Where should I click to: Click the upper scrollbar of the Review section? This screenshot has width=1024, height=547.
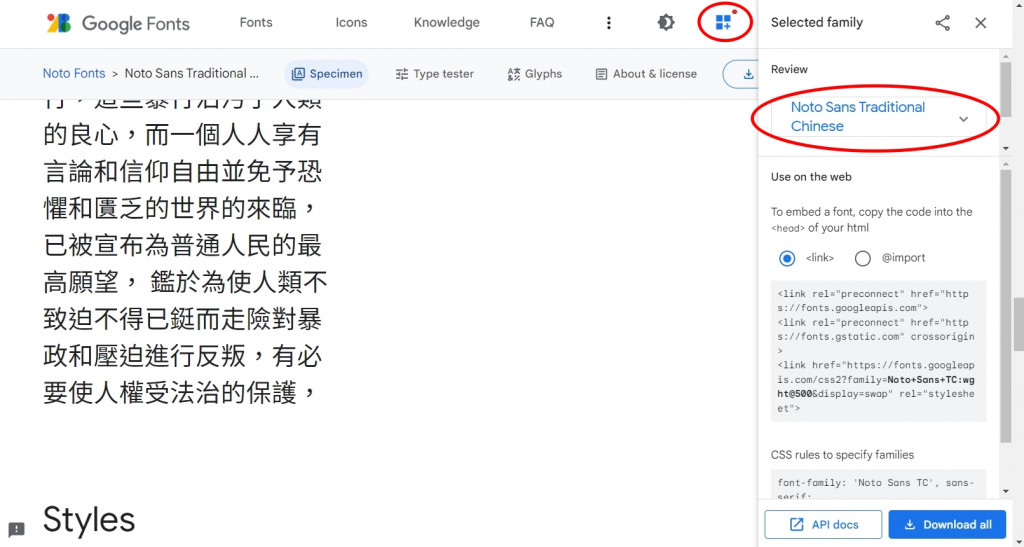pos(1006,89)
